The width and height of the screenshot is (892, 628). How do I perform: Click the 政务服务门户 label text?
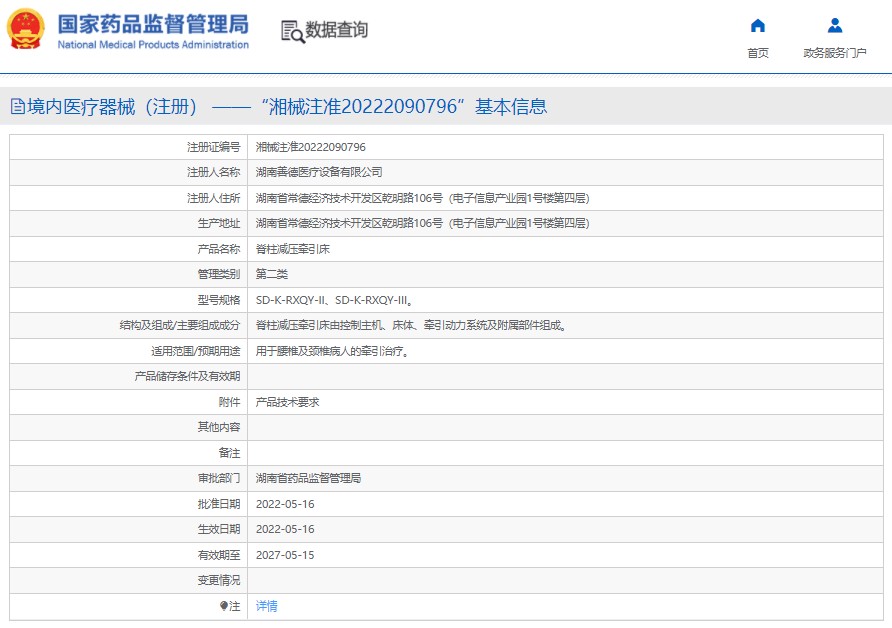835,53
